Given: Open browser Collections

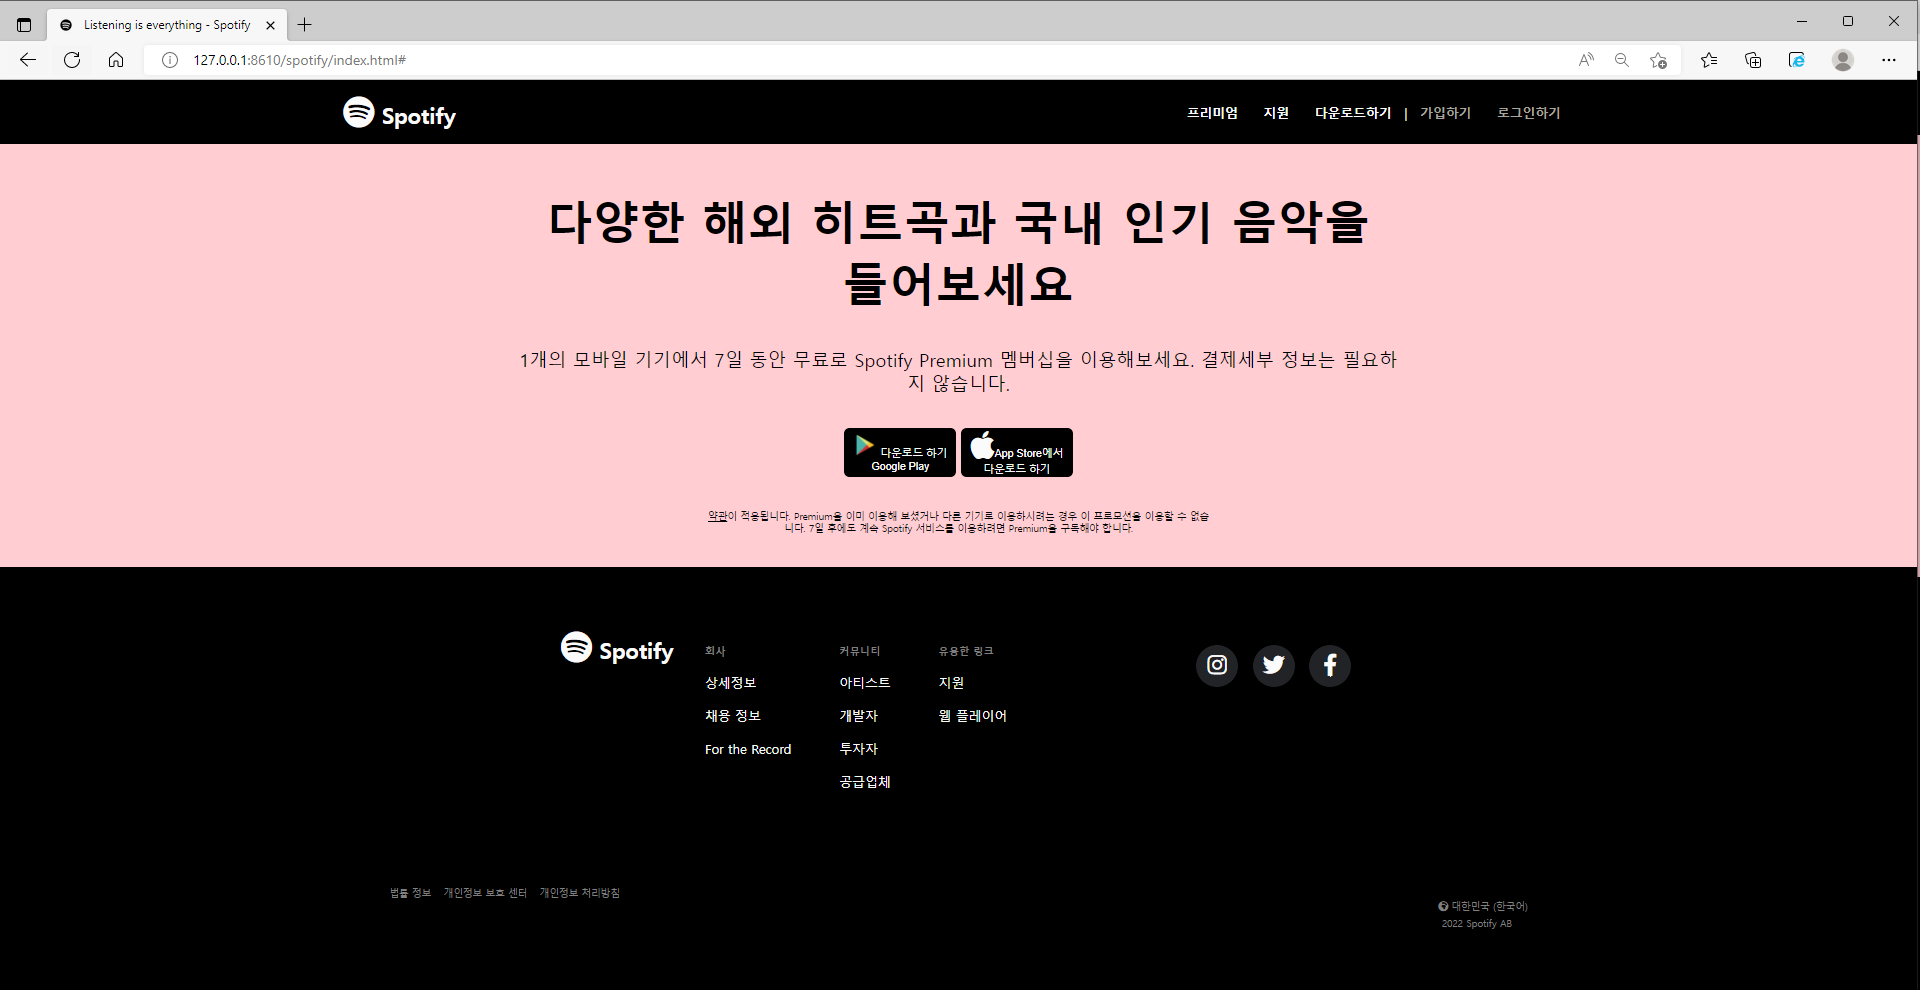Looking at the screenshot, I should 1753,60.
